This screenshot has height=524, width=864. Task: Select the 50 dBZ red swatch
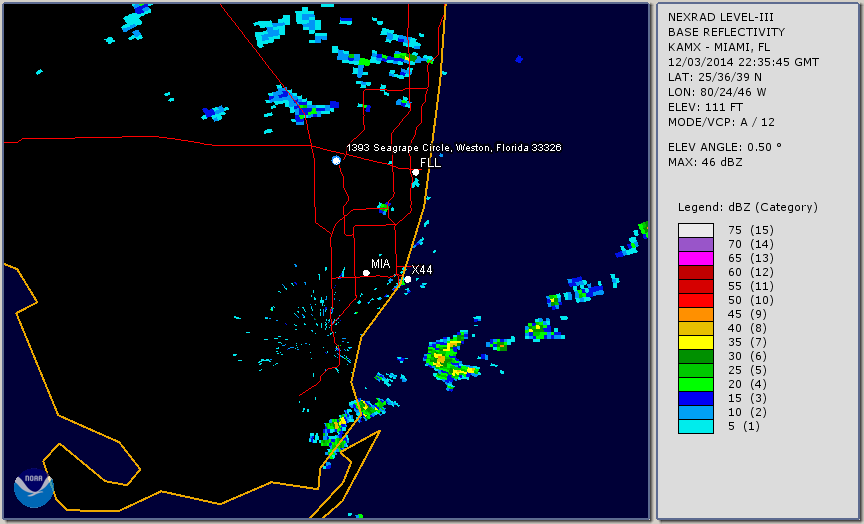point(695,300)
